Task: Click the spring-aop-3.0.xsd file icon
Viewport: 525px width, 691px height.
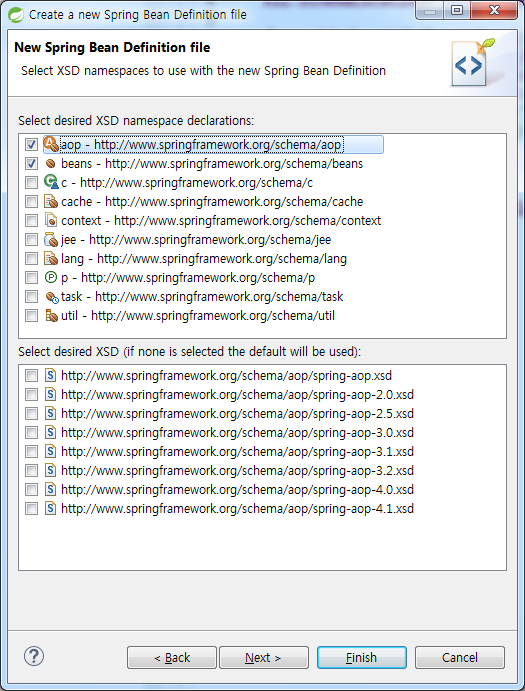Action: click(x=51, y=432)
